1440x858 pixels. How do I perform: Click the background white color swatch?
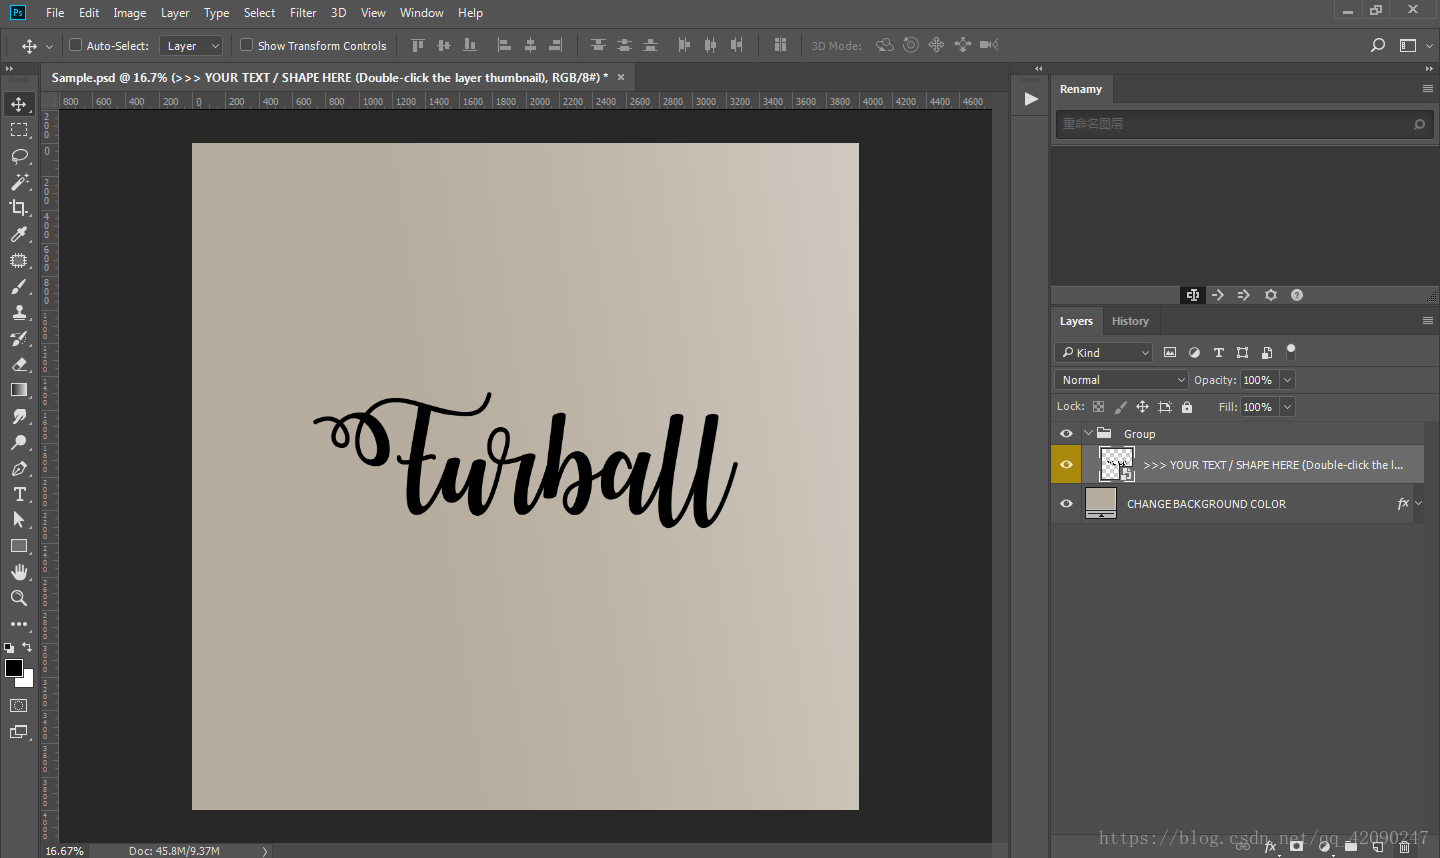click(27, 680)
